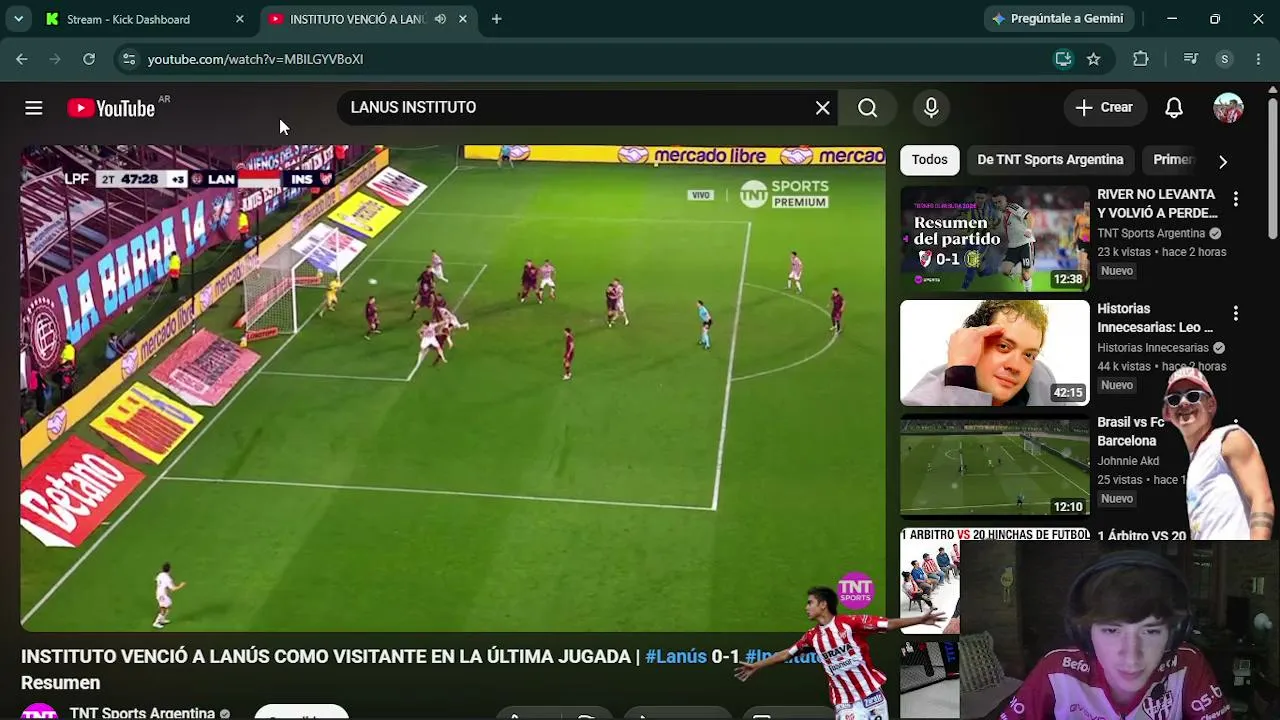Mute the YouTube tab audio
The height and width of the screenshot is (720, 1280).
[x=440, y=19]
